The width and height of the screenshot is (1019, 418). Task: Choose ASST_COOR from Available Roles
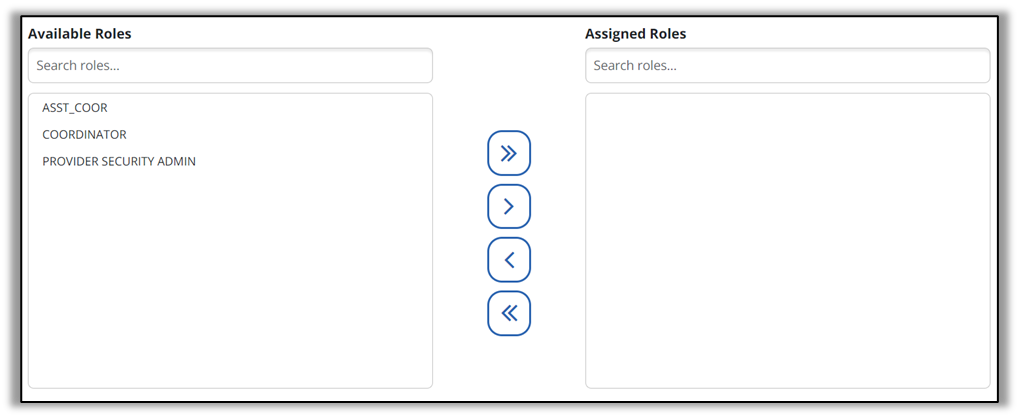pyautogui.click(x=75, y=108)
